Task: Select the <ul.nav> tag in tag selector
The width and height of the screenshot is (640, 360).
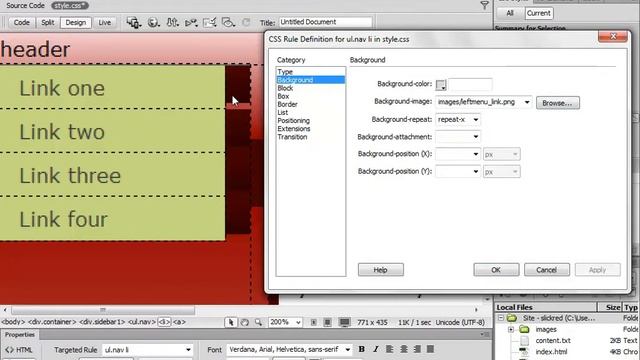Action: pyautogui.click(x=142, y=322)
